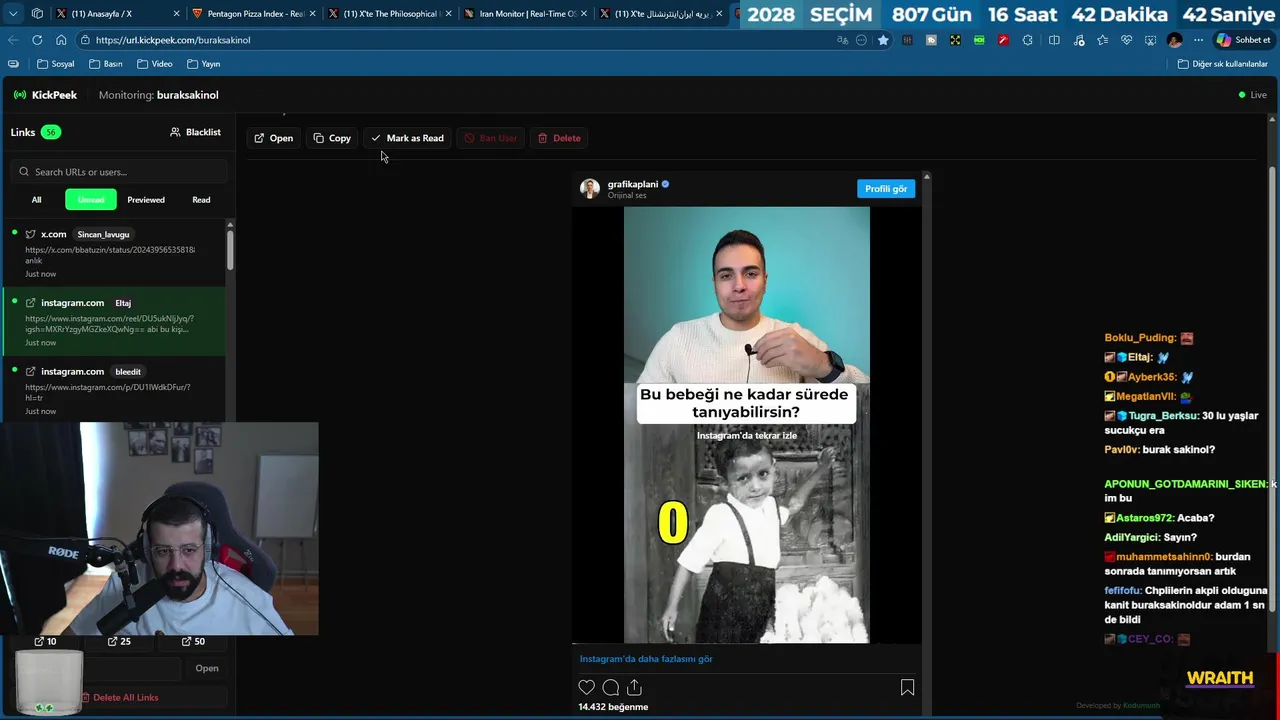Open browser extensions puzzle icon
Image resolution: width=1280 pixels, height=720 pixels.
click(1027, 40)
